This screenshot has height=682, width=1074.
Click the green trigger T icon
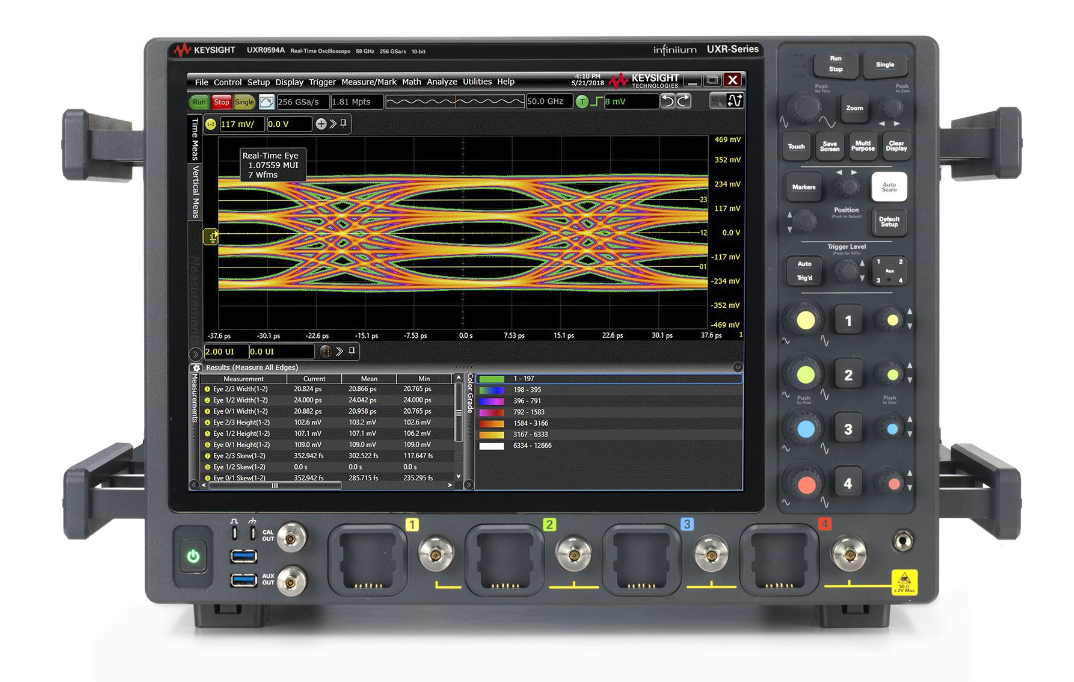581,102
